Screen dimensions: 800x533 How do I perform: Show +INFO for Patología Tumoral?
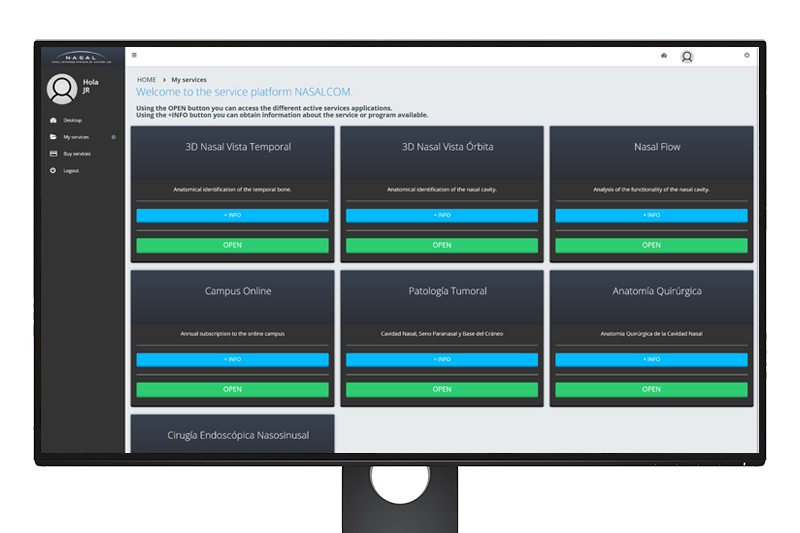click(x=442, y=360)
